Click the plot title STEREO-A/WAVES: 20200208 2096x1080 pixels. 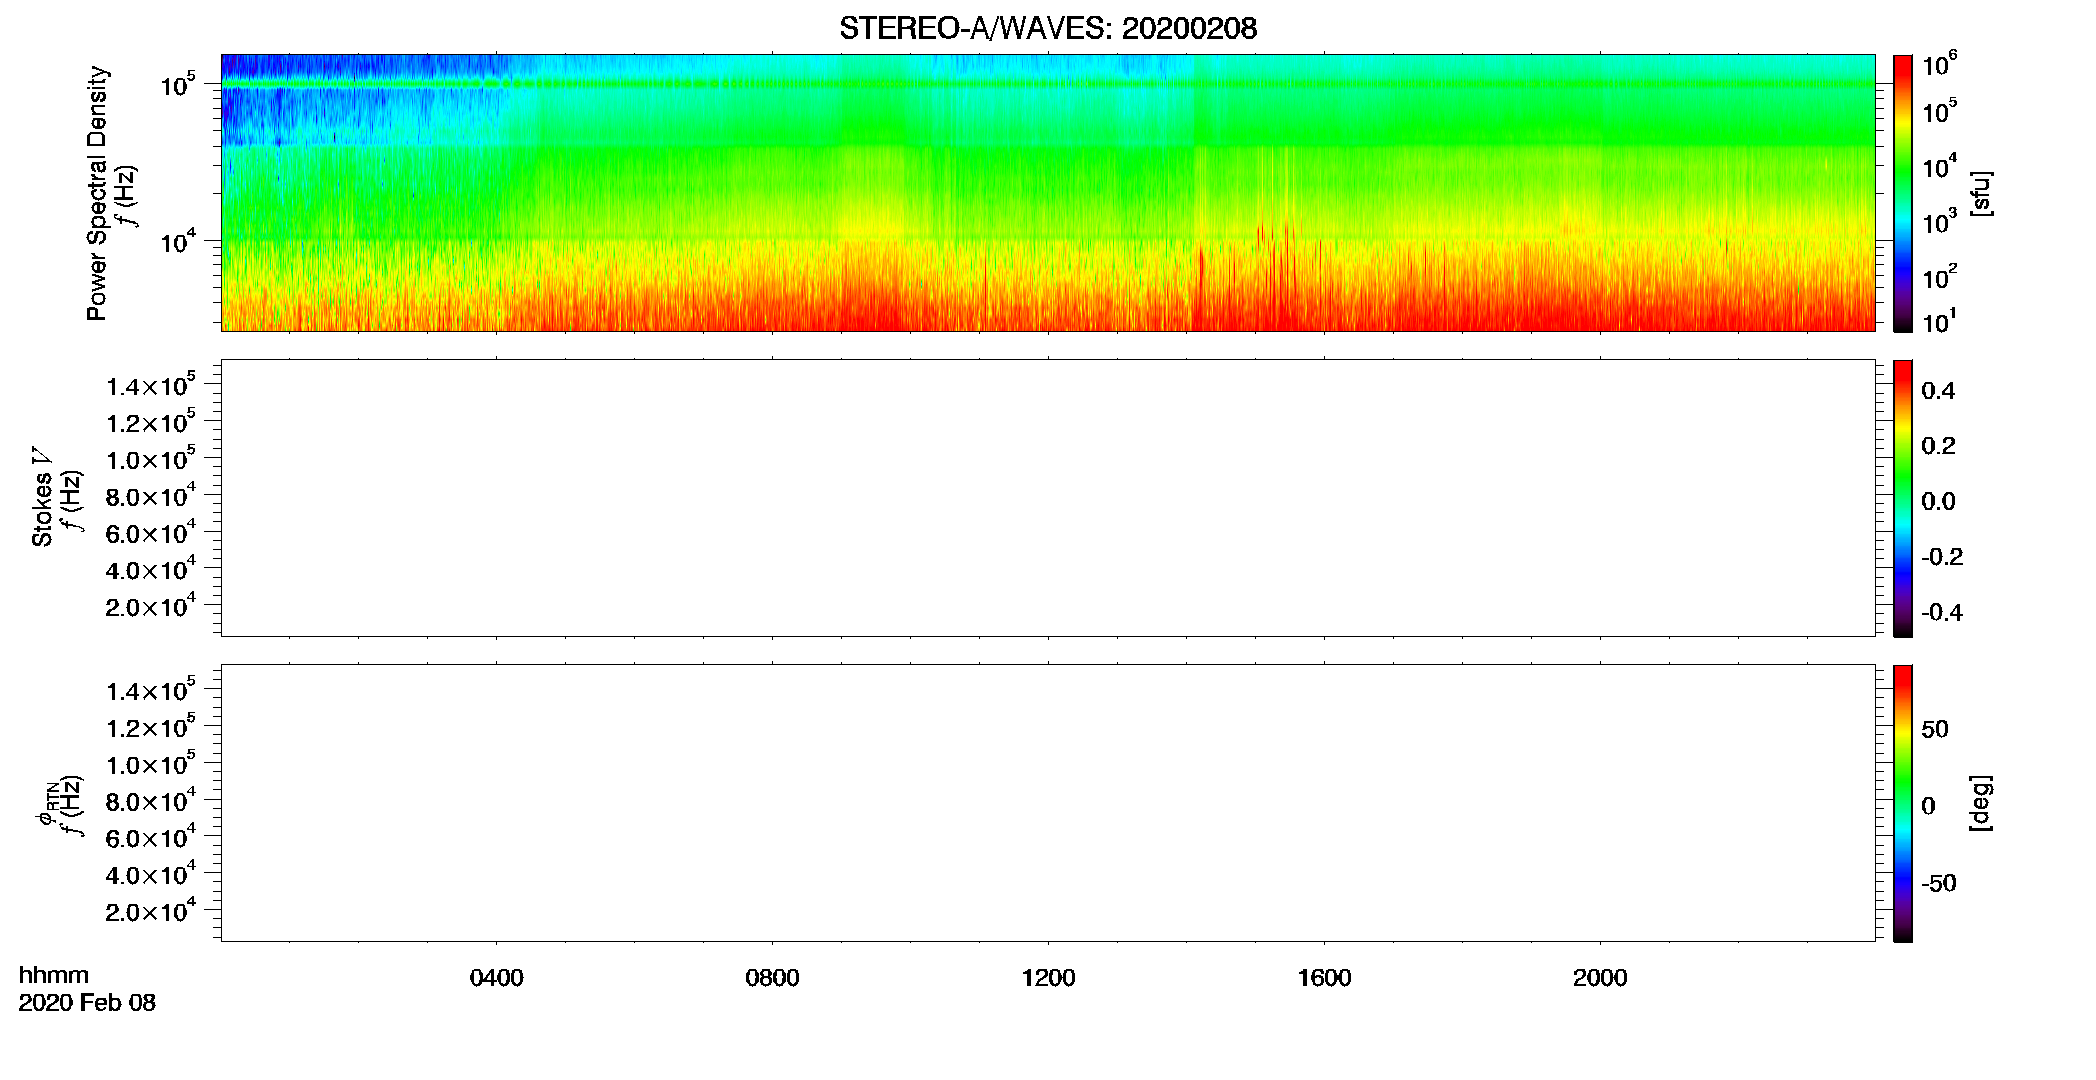click(x=1048, y=28)
